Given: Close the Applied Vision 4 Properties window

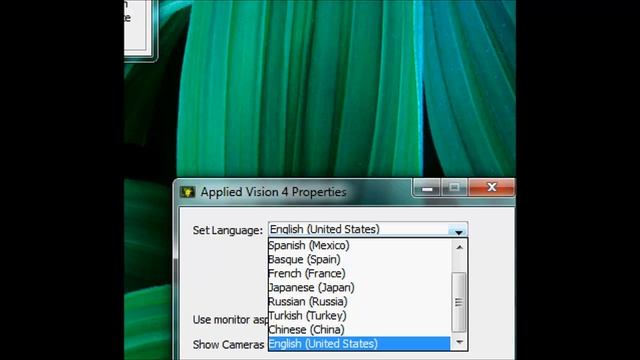Looking at the screenshot, I should click(491, 187).
